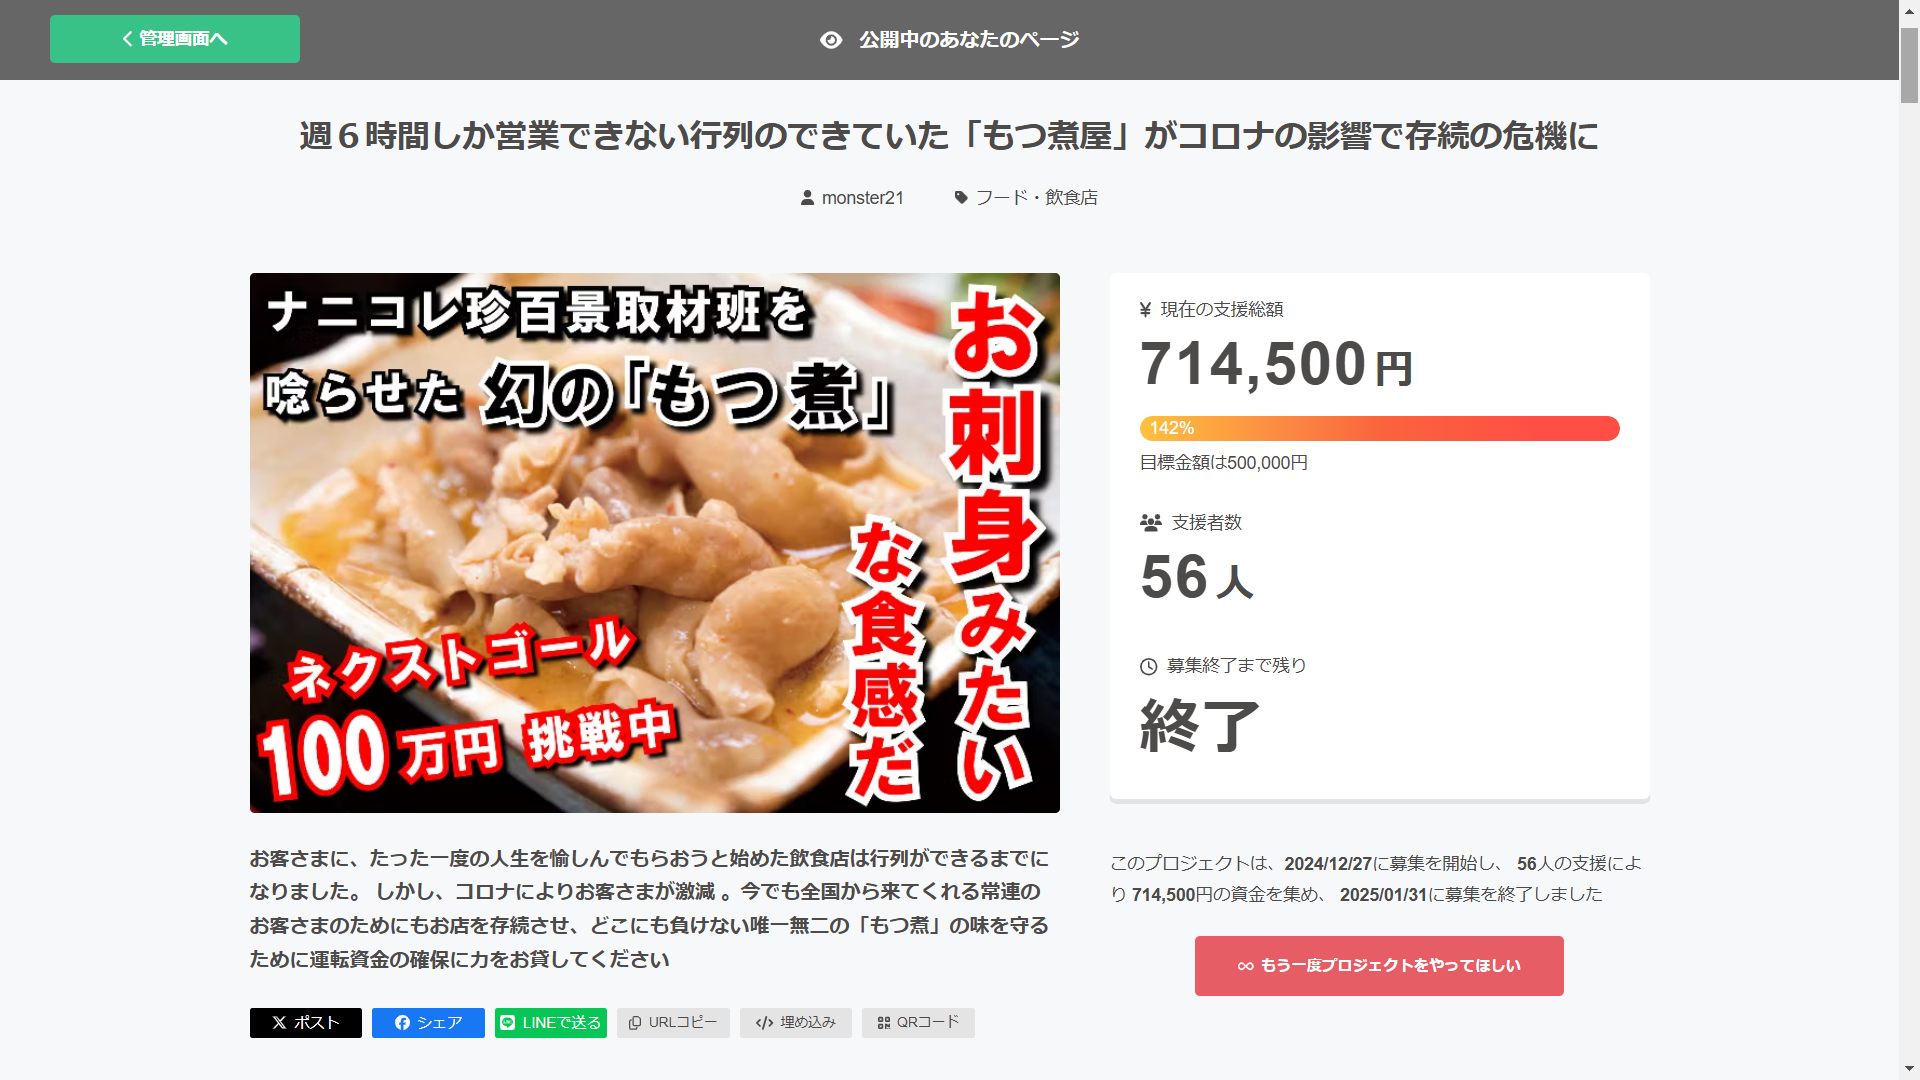Screen dimensions: 1920x1080
Task: Open the monster21 user profile link
Action: coord(862,198)
